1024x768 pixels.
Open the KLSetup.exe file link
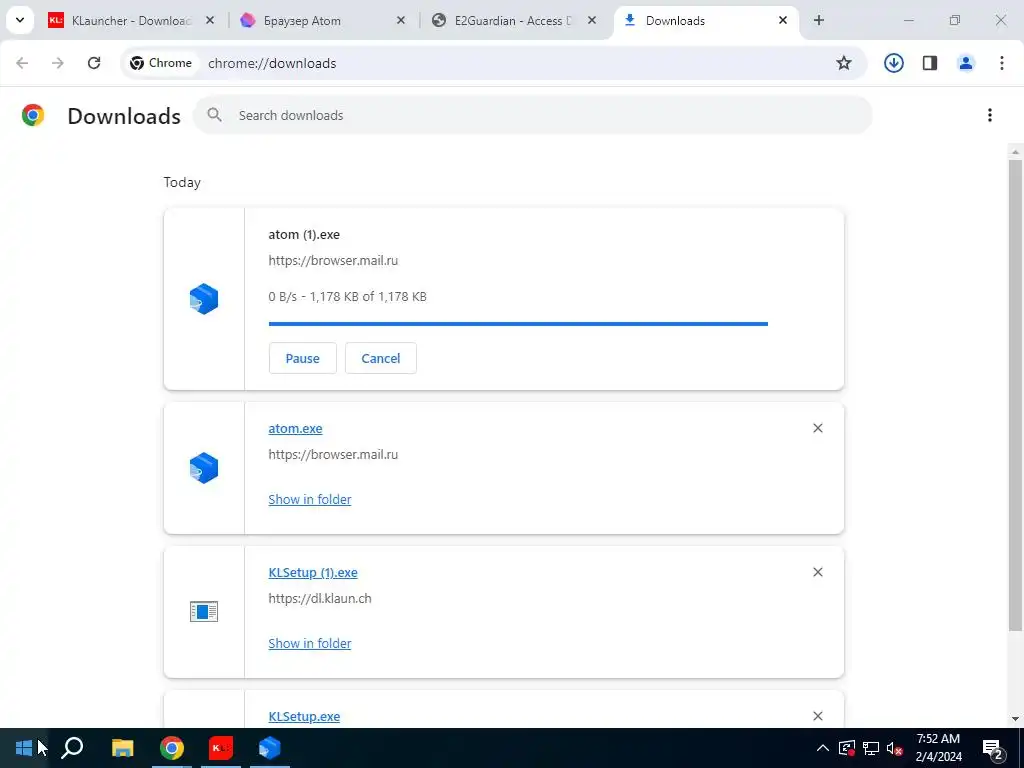coord(304,716)
